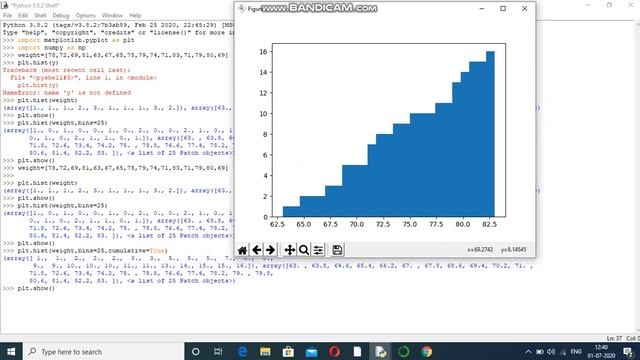This screenshot has height=360, width=640.
Task: Click 'import matplotlib.pyplot as plt' line
Action: [x=76, y=40]
